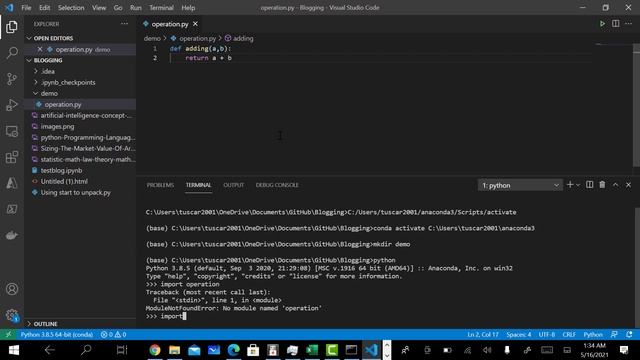Click the editor vertical scrollbar
The image size is (640, 360).
pyautogui.click(x=636, y=105)
